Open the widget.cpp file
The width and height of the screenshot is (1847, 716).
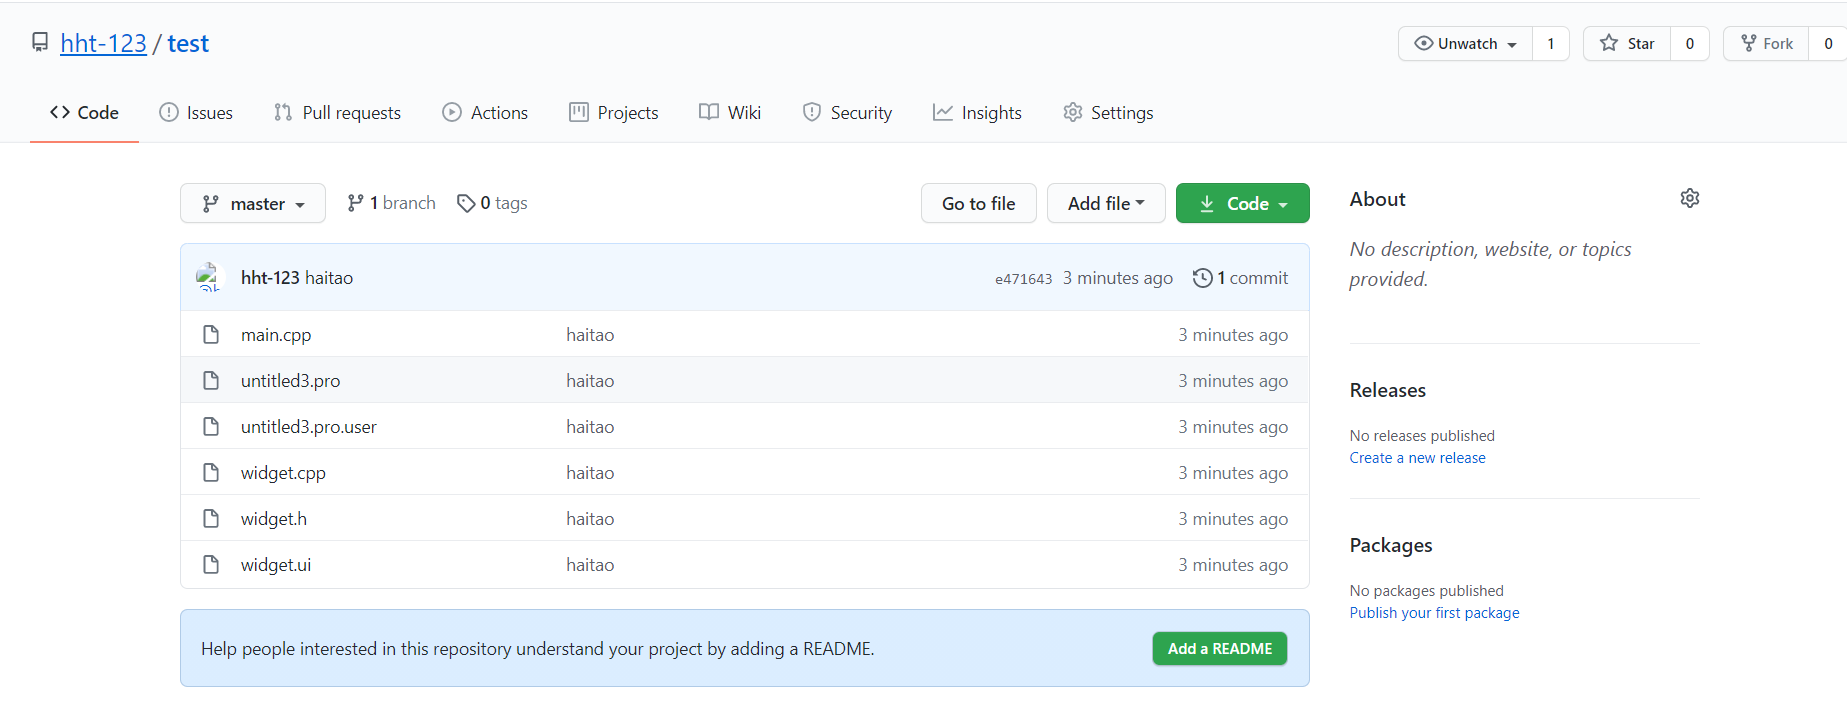[x=283, y=473]
